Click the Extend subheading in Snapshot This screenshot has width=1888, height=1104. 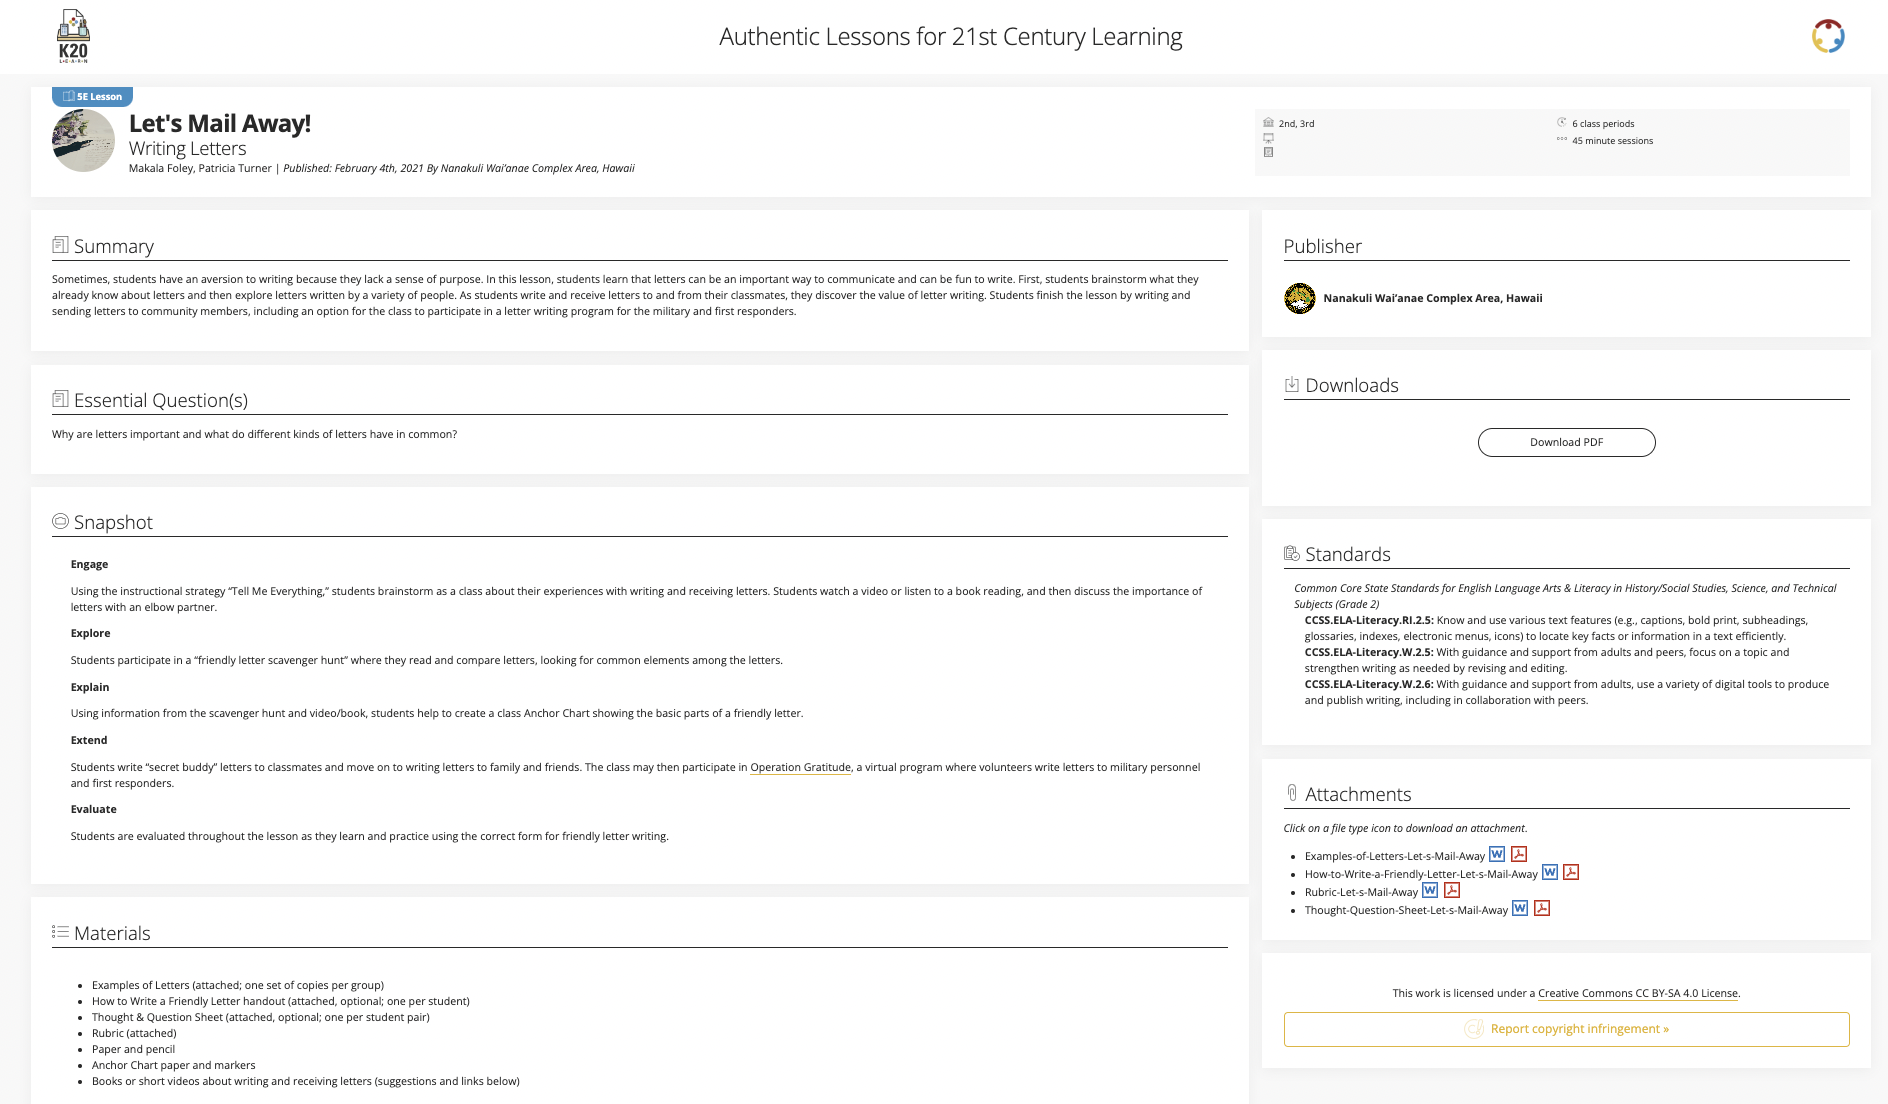pyautogui.click(x=89, y=740)
